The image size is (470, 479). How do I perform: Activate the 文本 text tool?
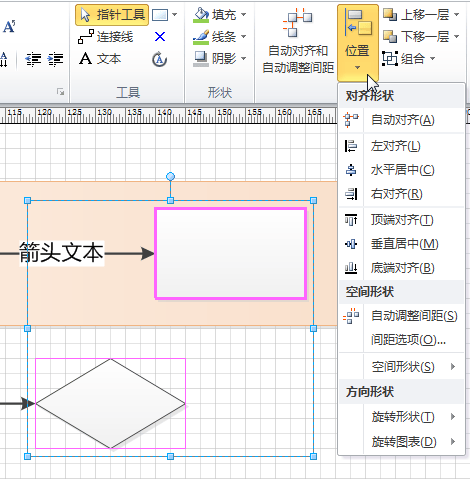tap(100, 59)
